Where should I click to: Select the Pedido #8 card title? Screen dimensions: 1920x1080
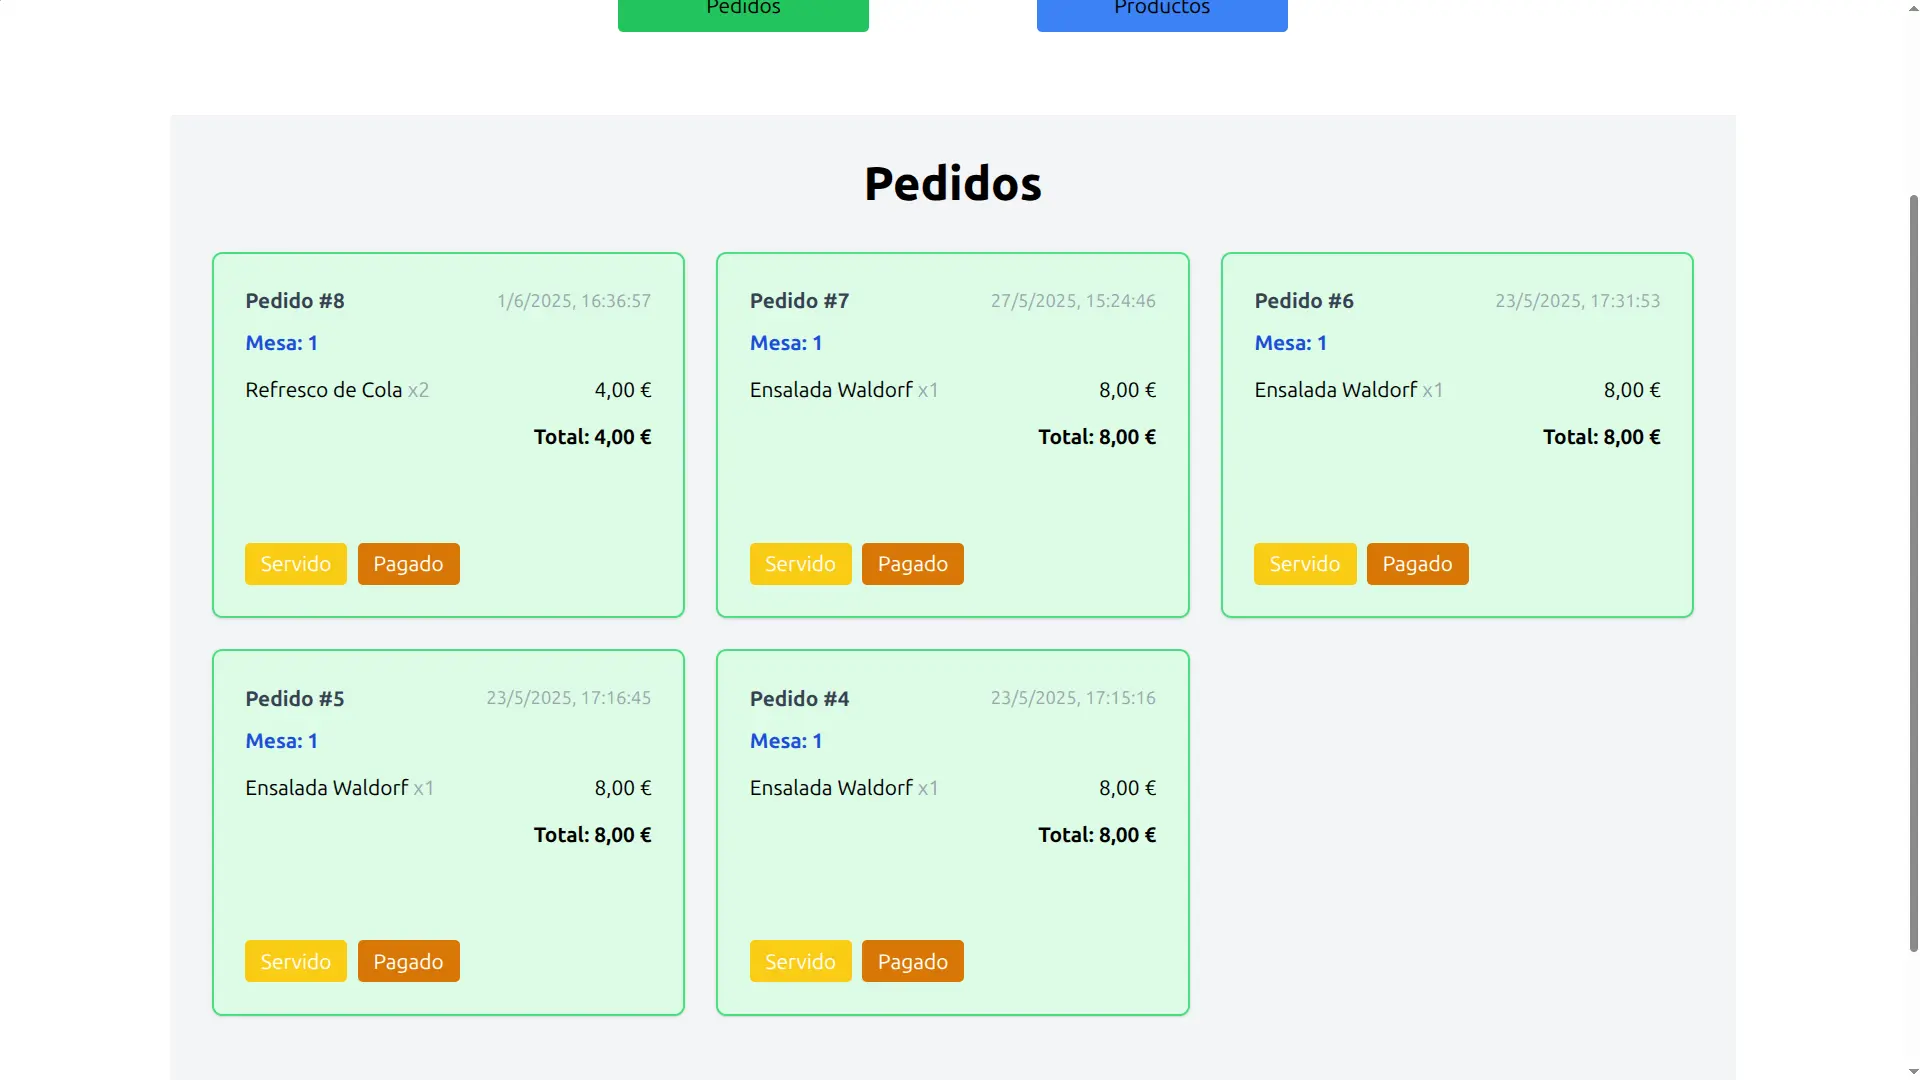pyautogui.click(x=295, y=301)
